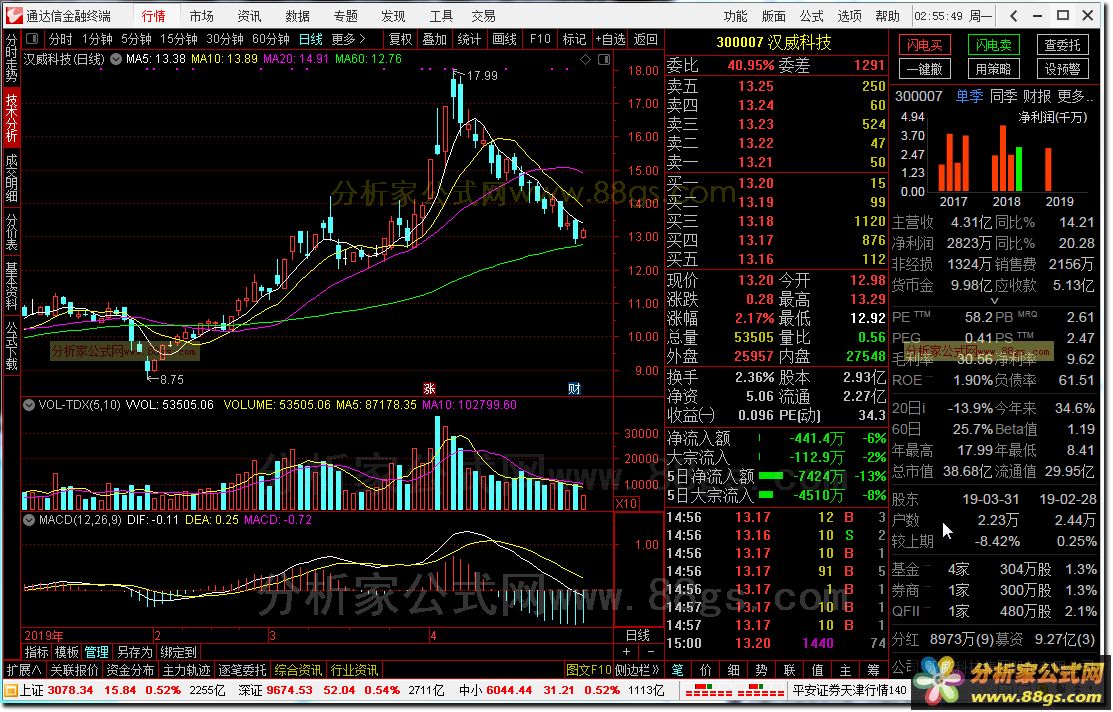Select the 主 tab at bottom
The width and height of the screenshot is (1113, 712).
coord(845,670)
